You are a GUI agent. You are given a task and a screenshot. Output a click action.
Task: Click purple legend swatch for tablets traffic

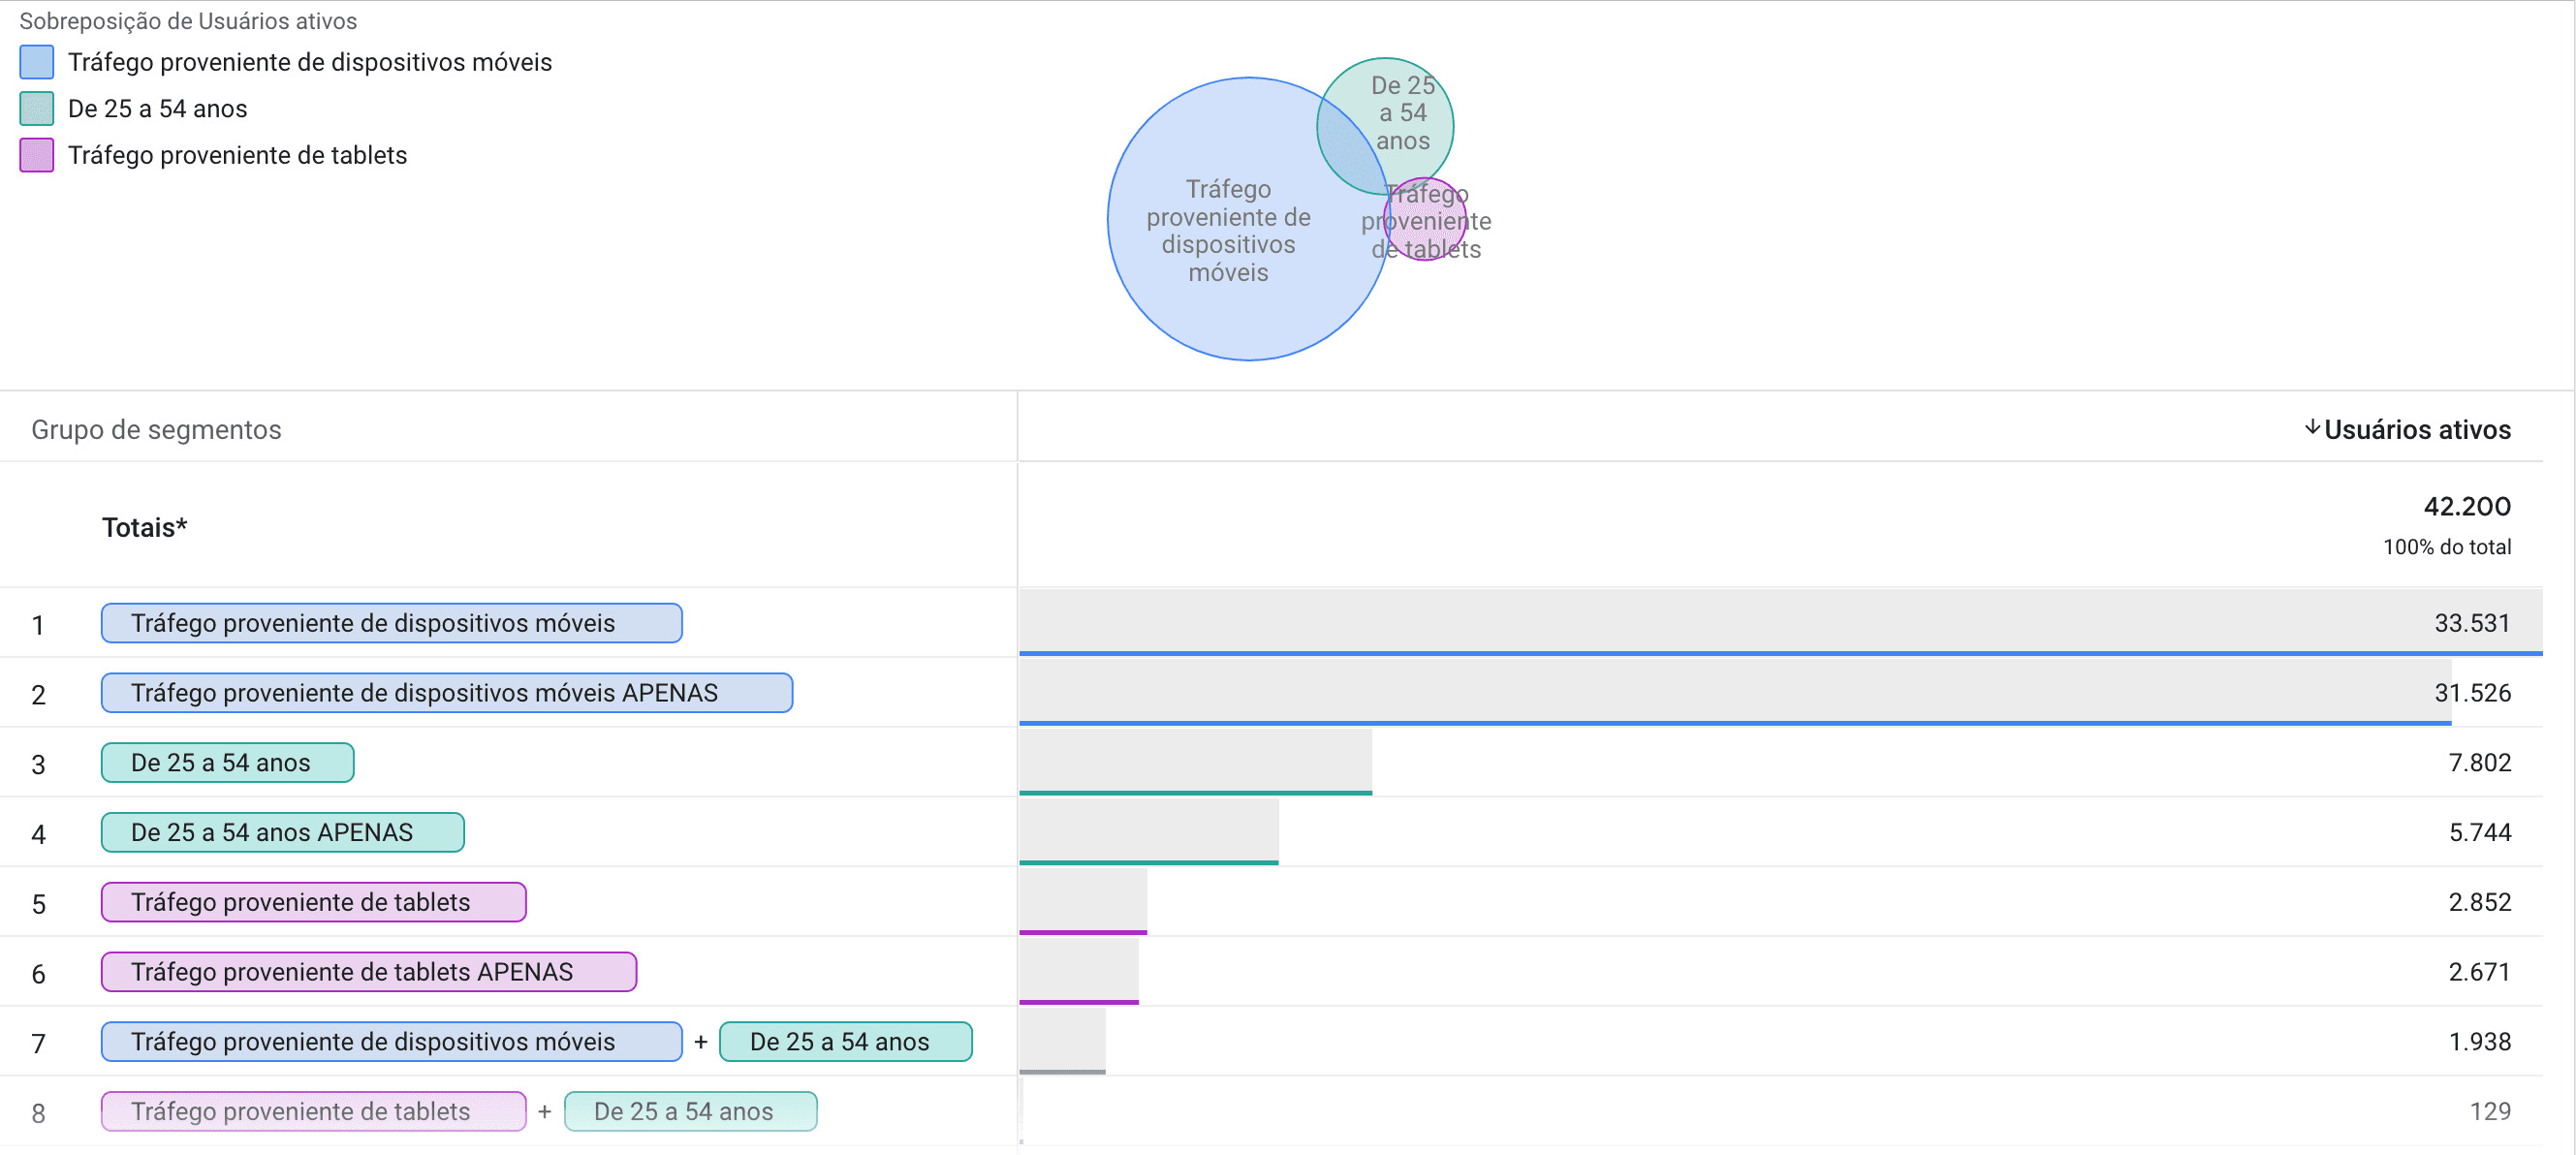(37, 155)
